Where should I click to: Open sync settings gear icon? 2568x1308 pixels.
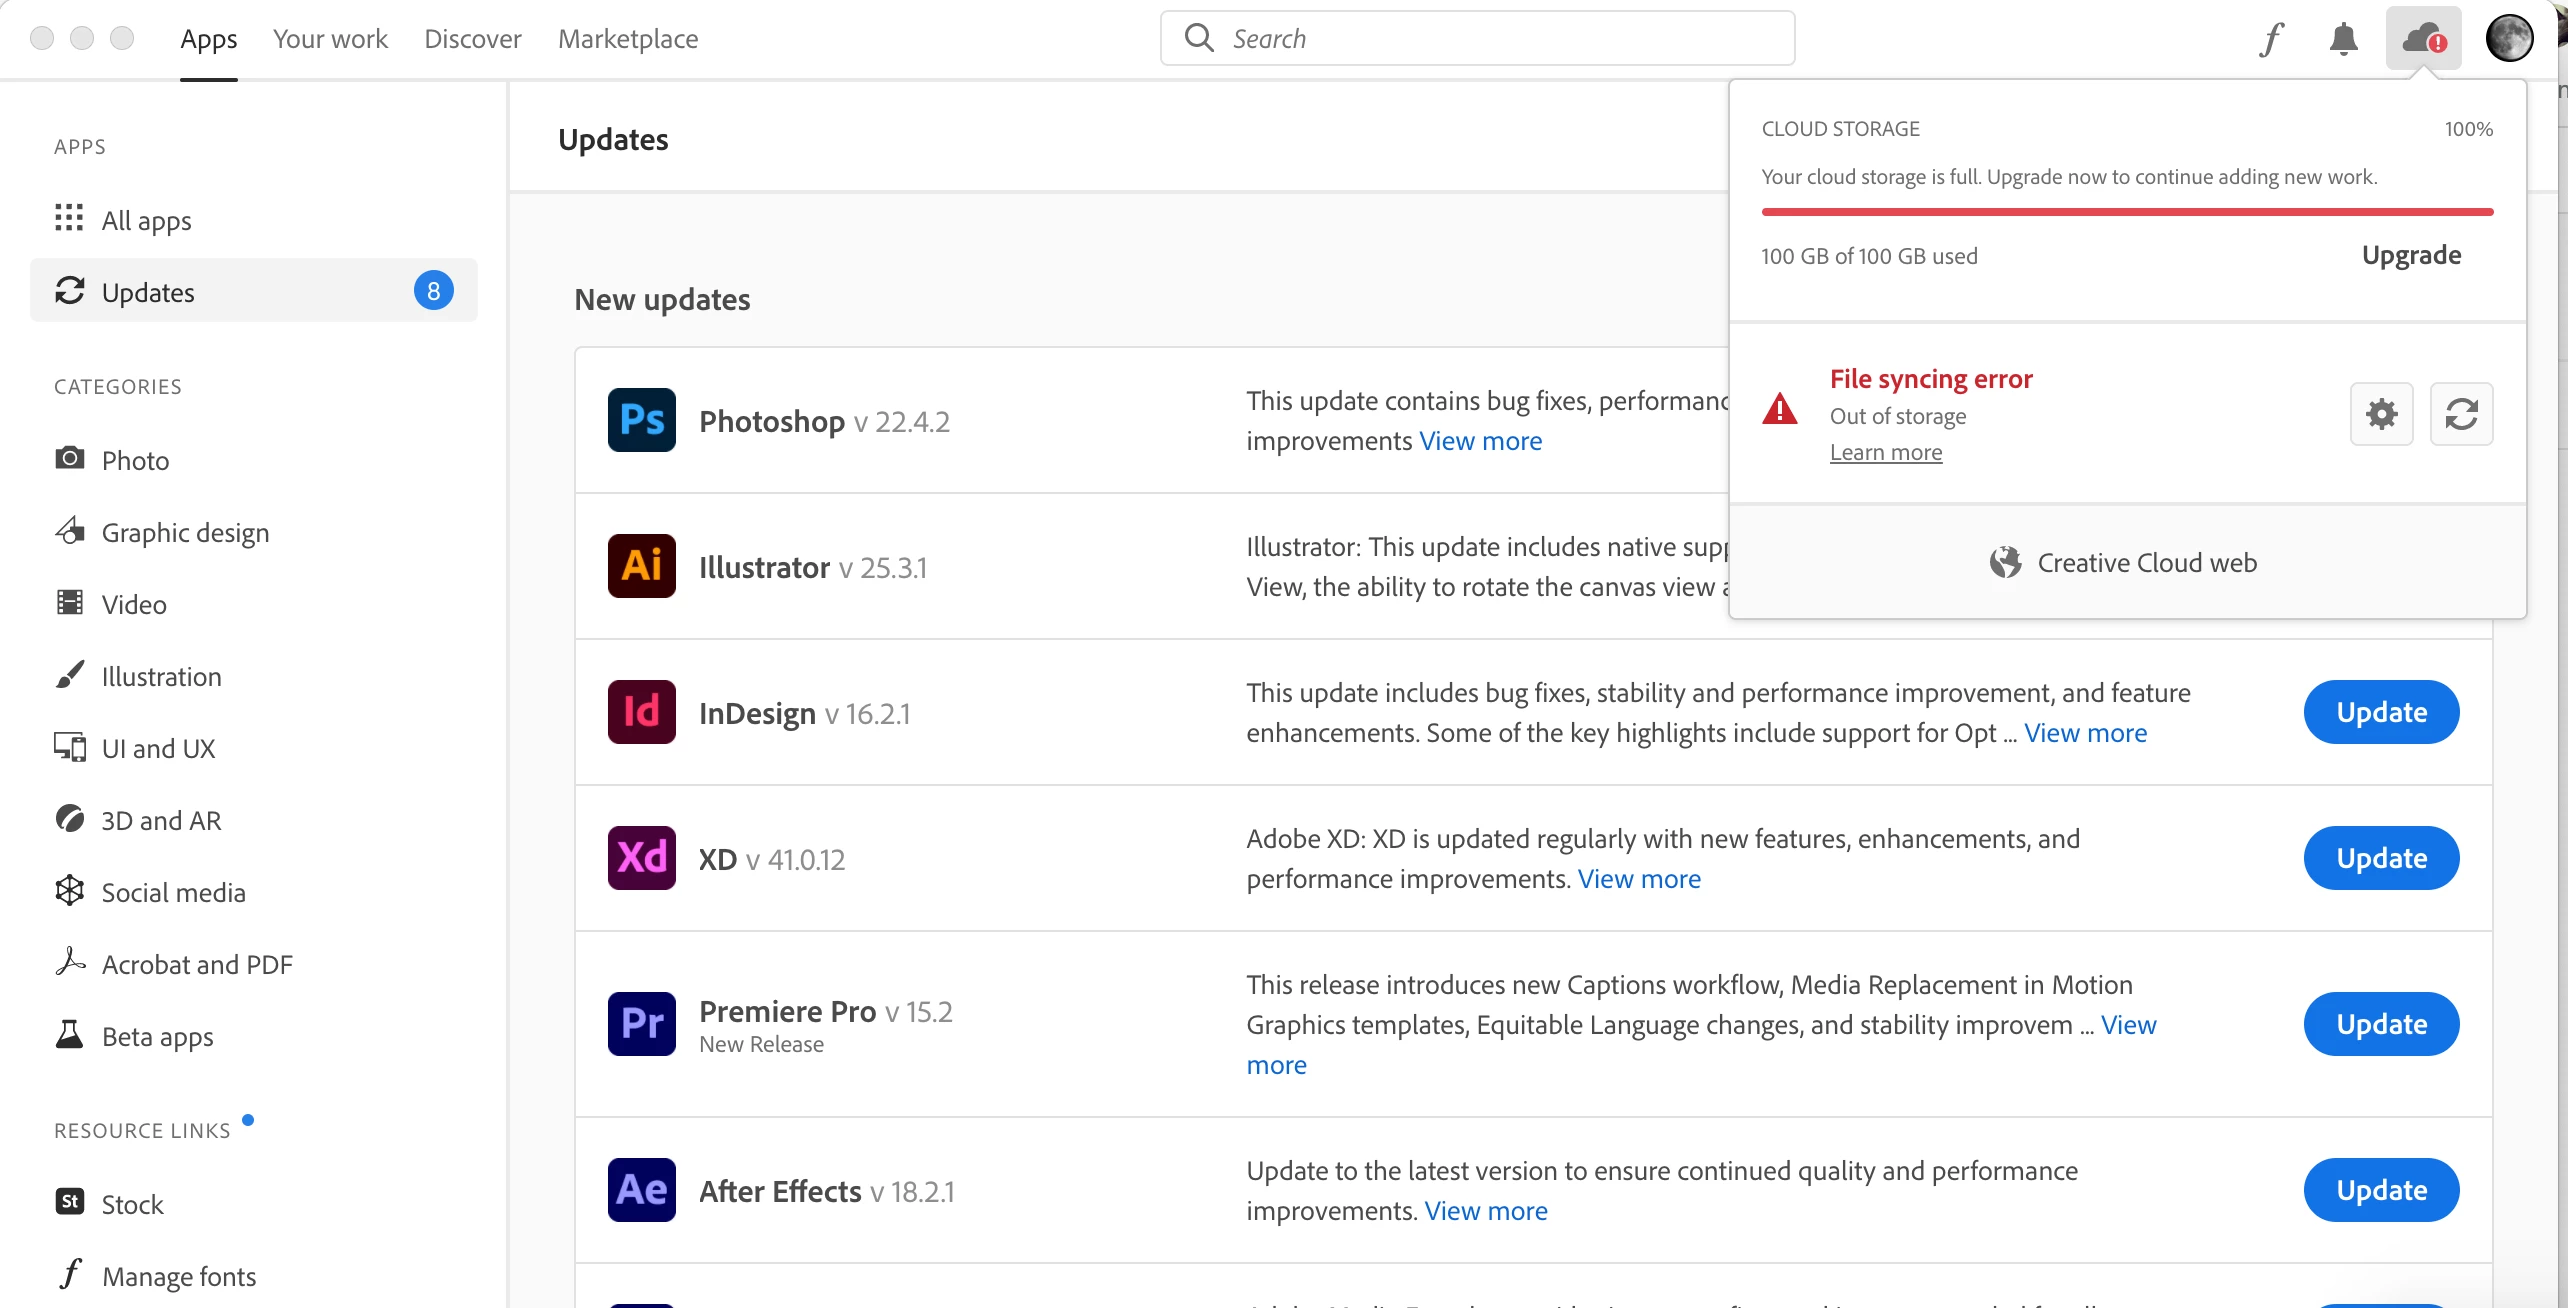2381,414
